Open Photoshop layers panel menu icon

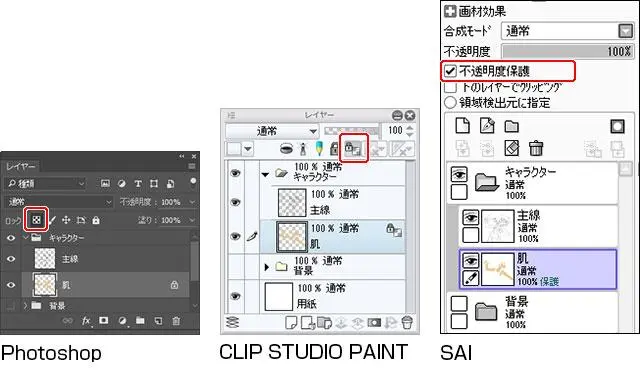pos(192,166)
